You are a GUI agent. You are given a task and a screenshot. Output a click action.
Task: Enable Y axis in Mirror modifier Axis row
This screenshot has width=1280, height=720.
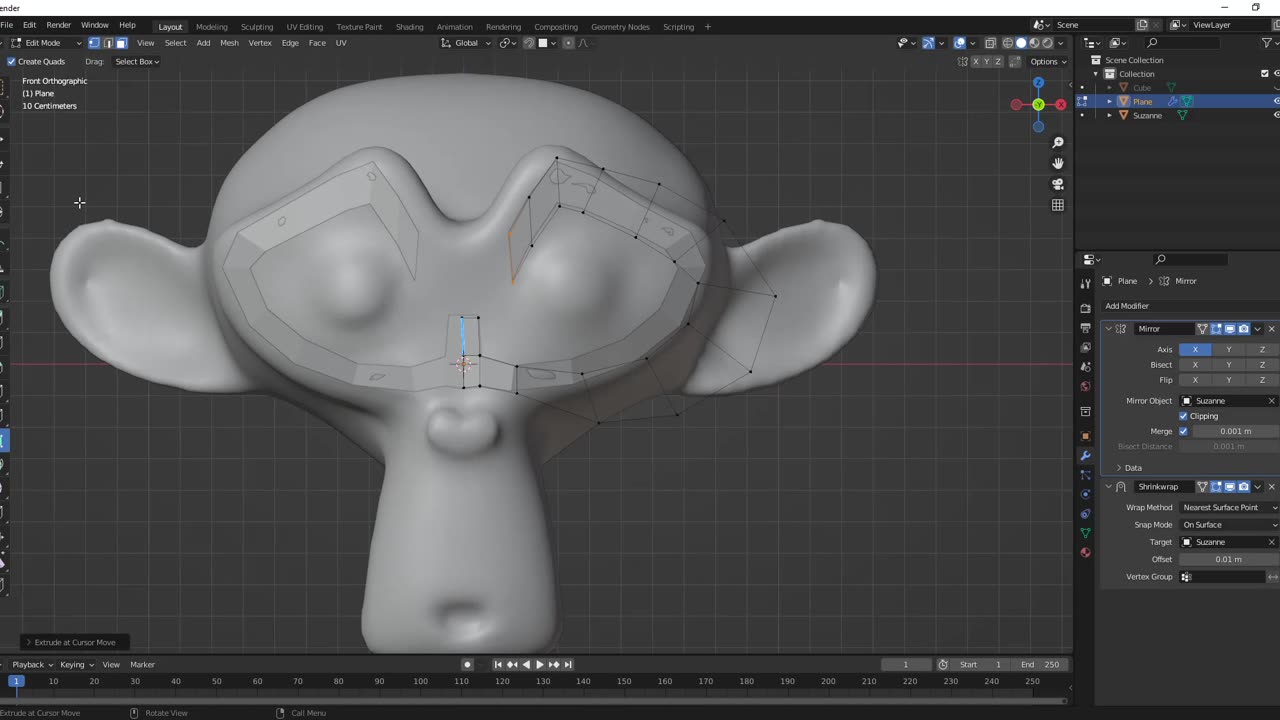pyautogui.click(x=1228, y=350)
